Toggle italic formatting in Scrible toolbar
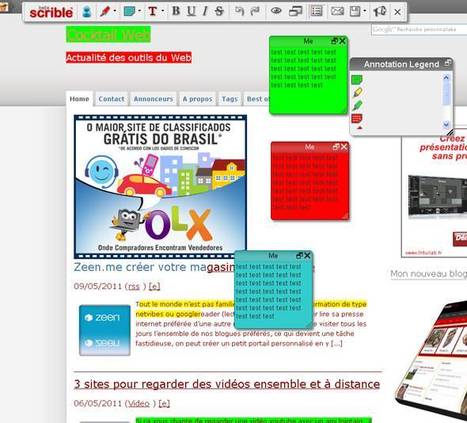Screen dimensions: 467x423 (205, 11)
